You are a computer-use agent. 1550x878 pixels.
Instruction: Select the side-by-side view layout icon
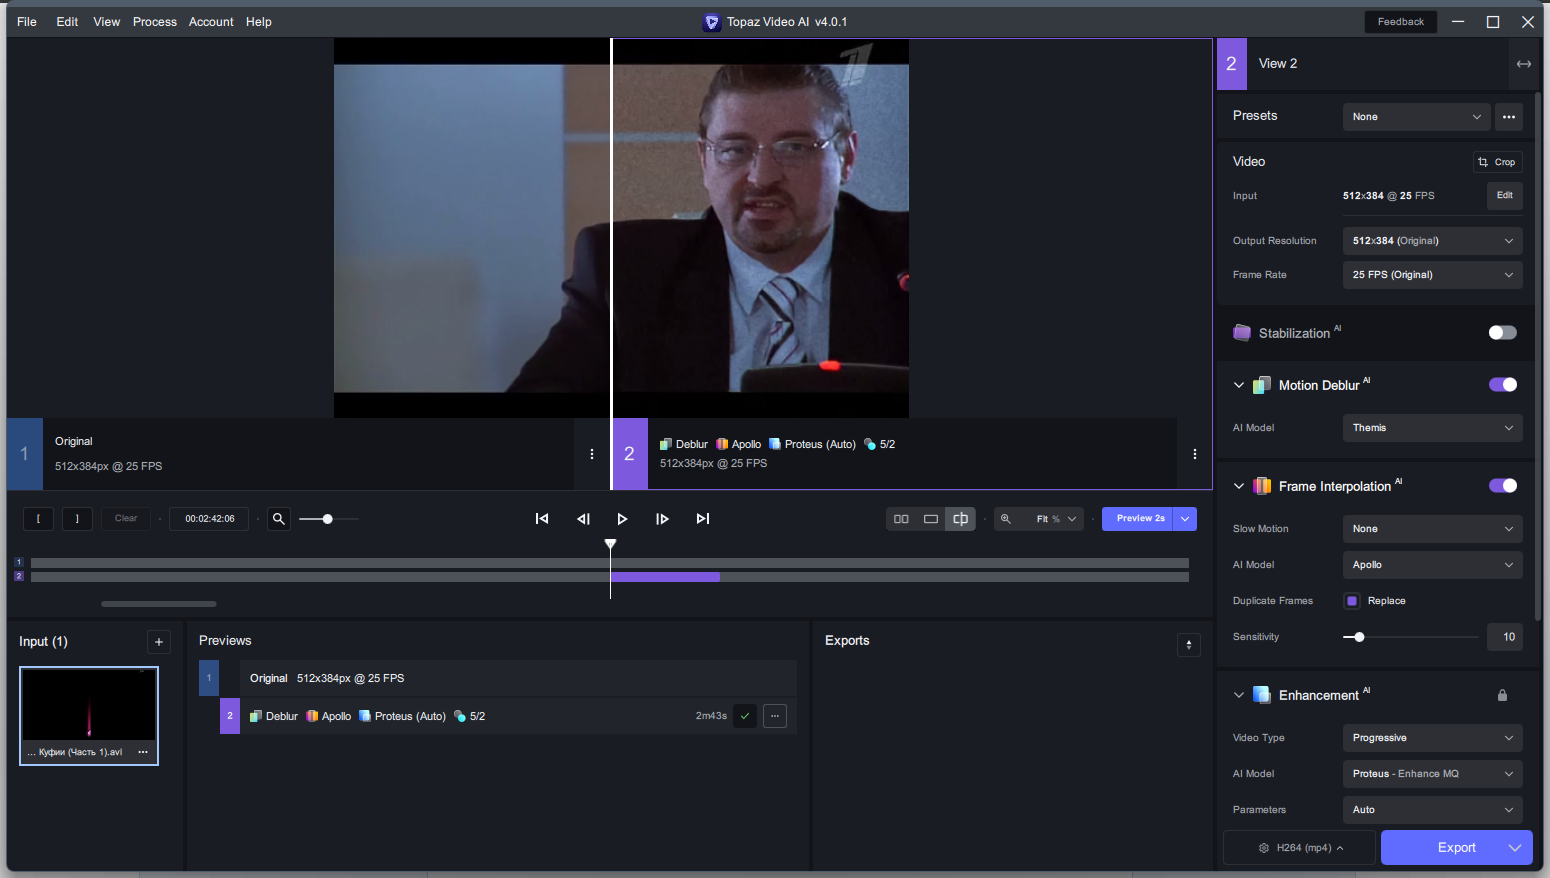(901, 519)
